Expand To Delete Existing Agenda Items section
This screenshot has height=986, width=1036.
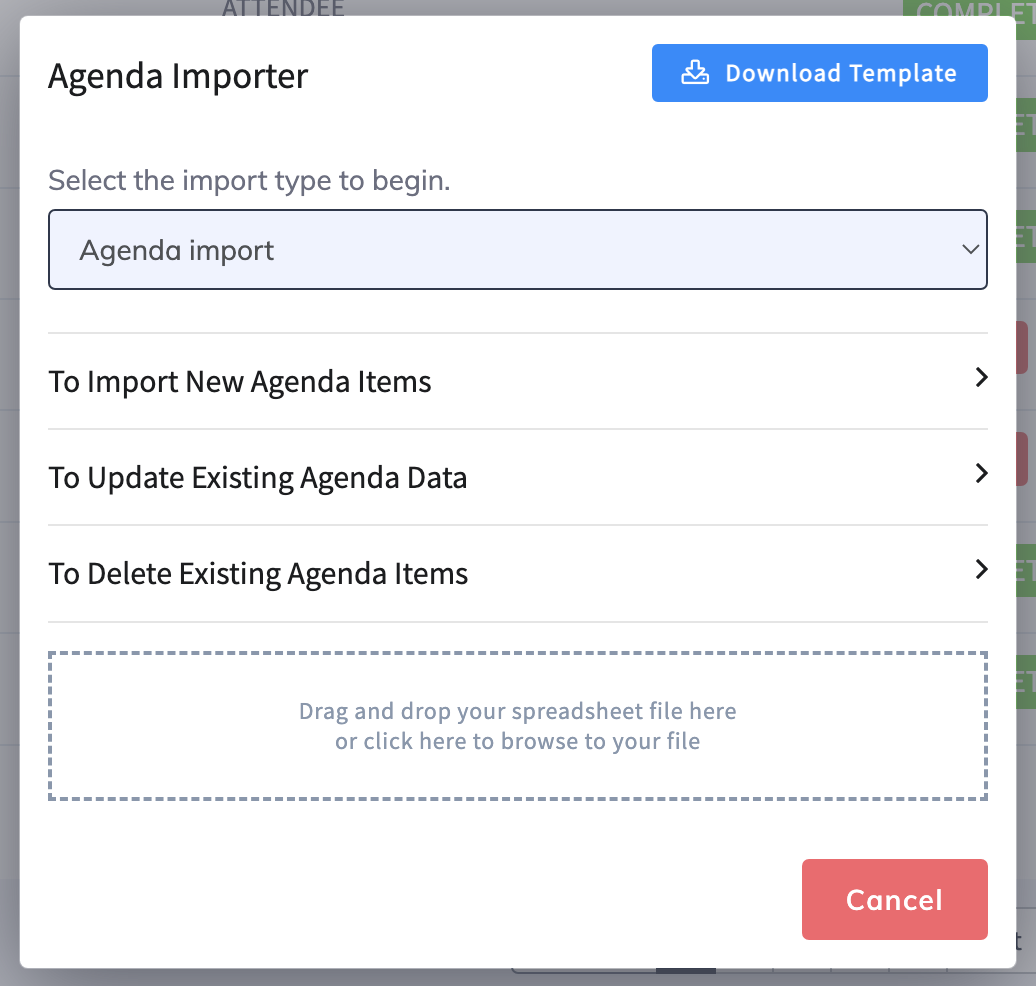pyautogui.click(x=517, y=573)
